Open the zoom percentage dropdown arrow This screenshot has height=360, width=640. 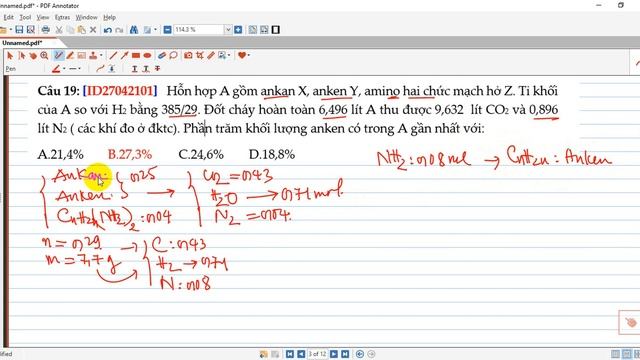[228, 30]
